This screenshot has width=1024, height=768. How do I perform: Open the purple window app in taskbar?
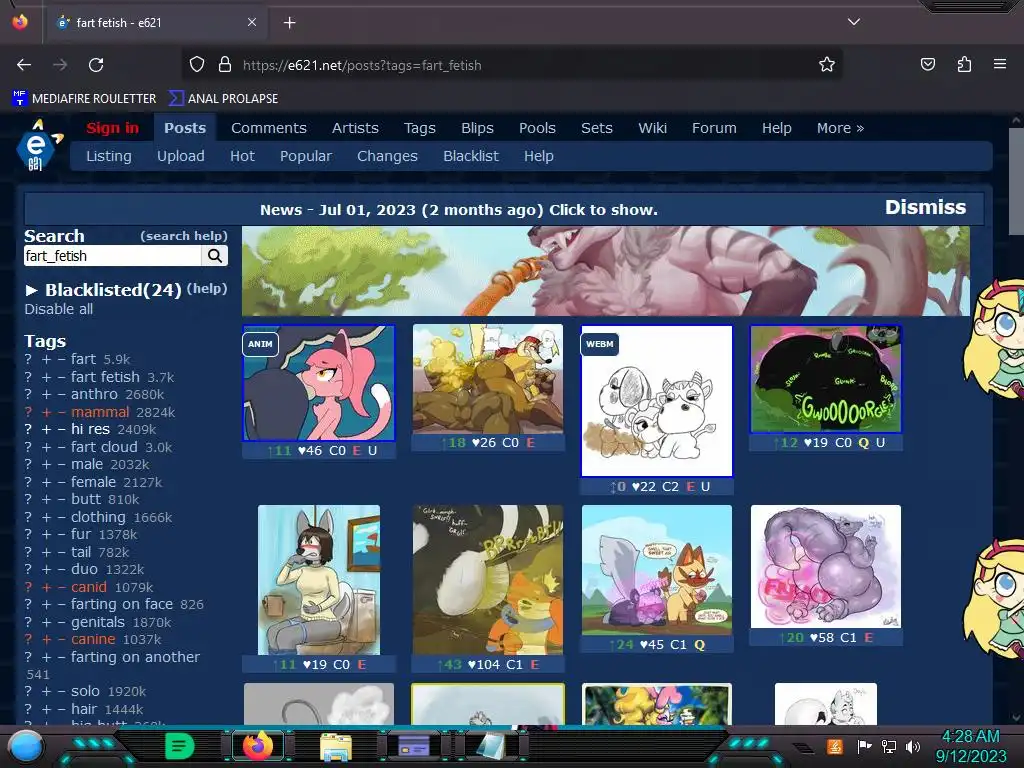pos(413,746)
